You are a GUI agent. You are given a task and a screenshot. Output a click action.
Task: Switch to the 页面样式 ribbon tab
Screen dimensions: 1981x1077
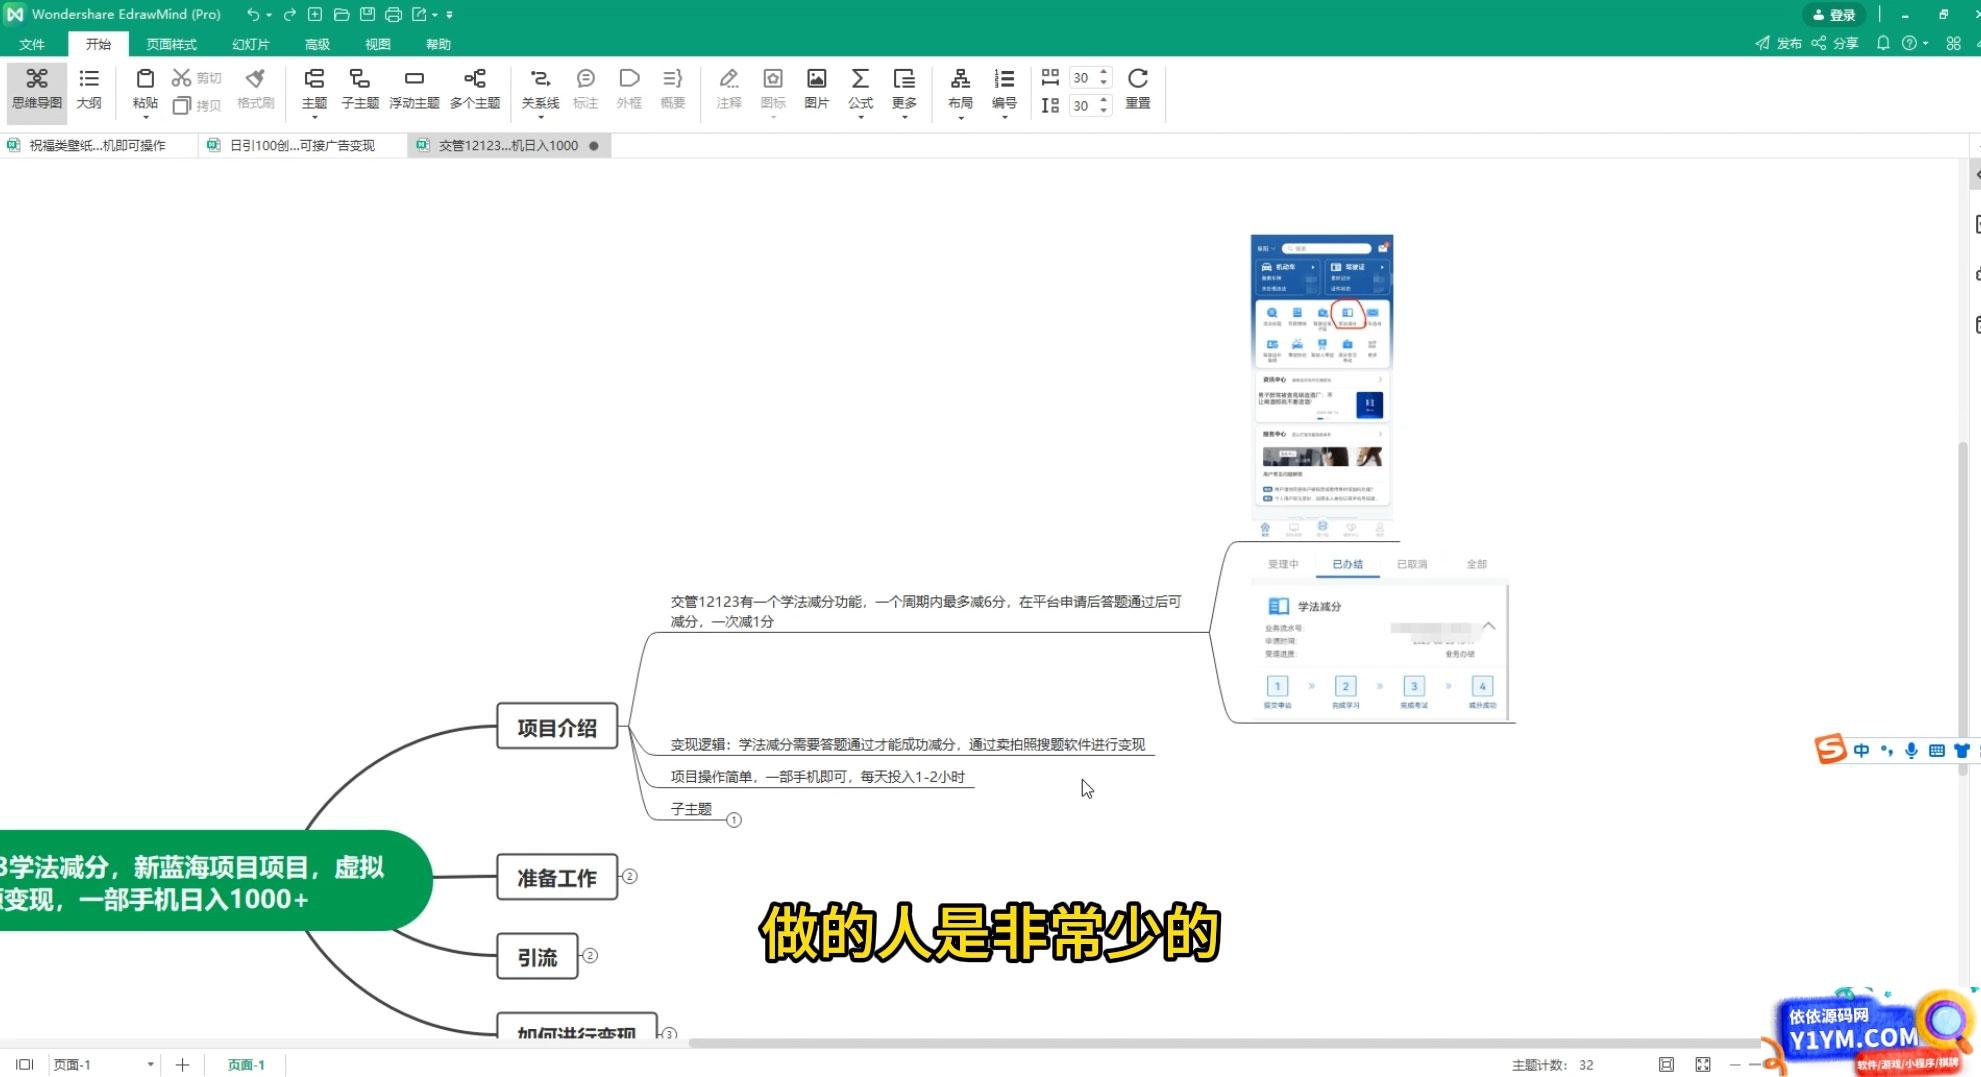[171, 44]
